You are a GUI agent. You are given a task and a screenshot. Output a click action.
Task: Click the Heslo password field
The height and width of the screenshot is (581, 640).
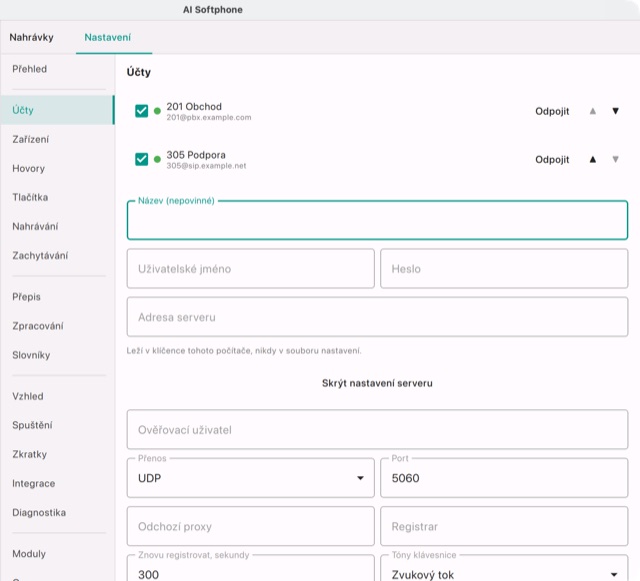pyautogui.click(x=504, y=269)
